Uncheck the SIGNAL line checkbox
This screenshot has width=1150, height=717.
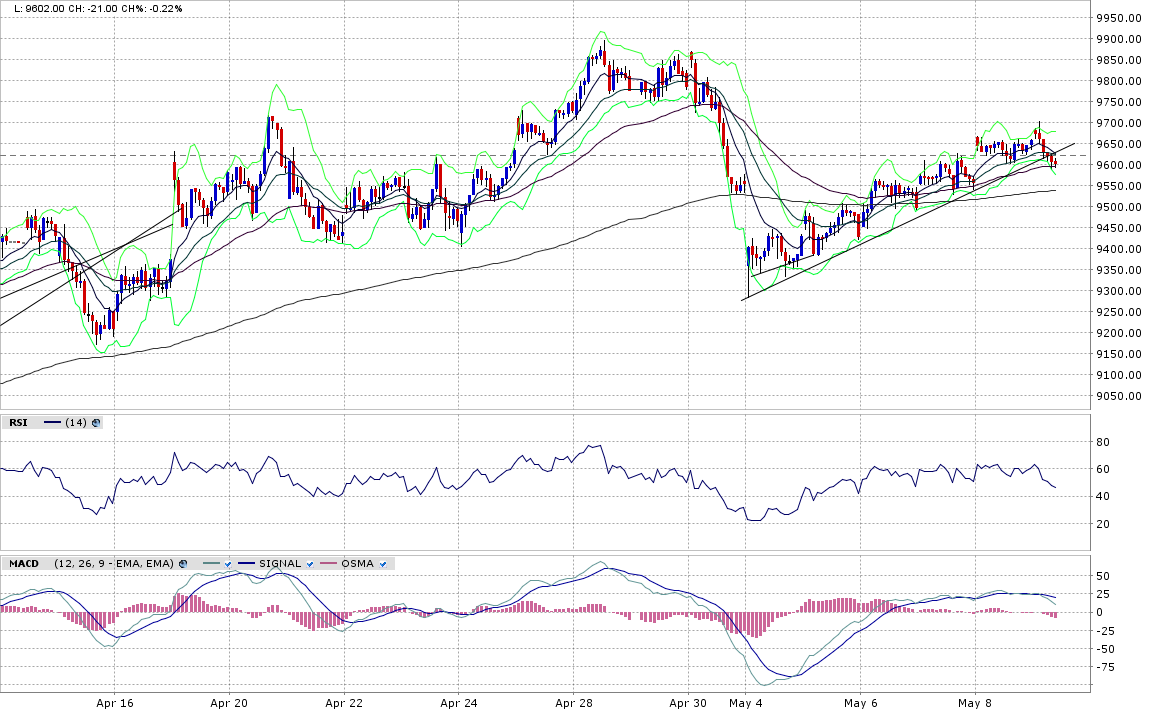pos(310,564)
